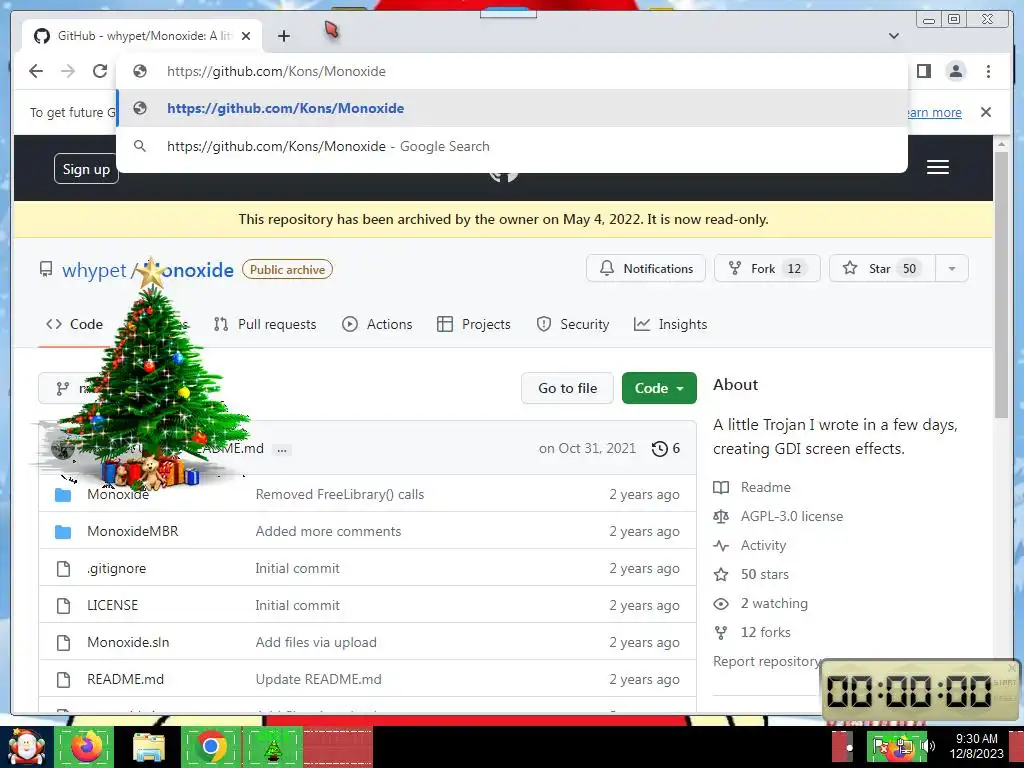Screen dimensions: 1024x768
Task: Close the GitHub whypet/Monoxide tab
Action: point(246,36)
